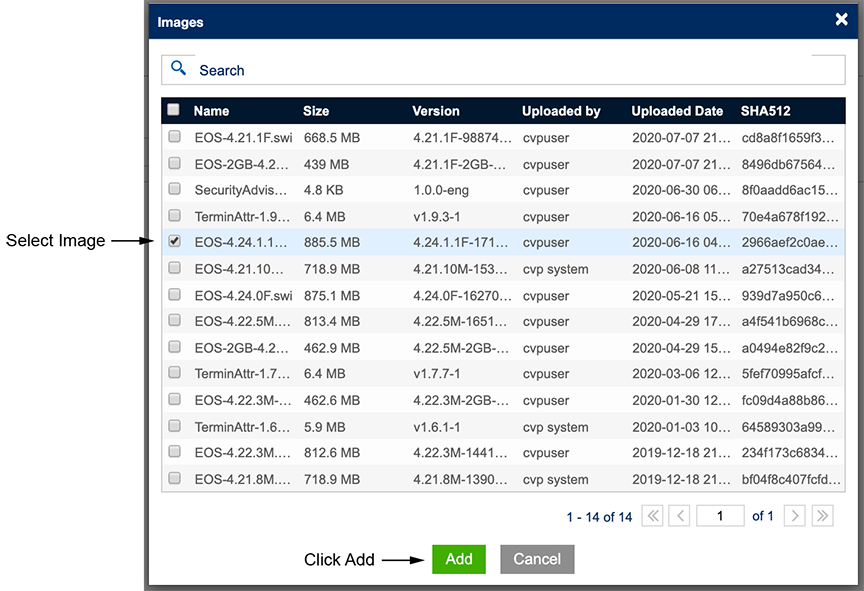Check the TerminAttr-1.9 image checkbox

tap(175, 215)
